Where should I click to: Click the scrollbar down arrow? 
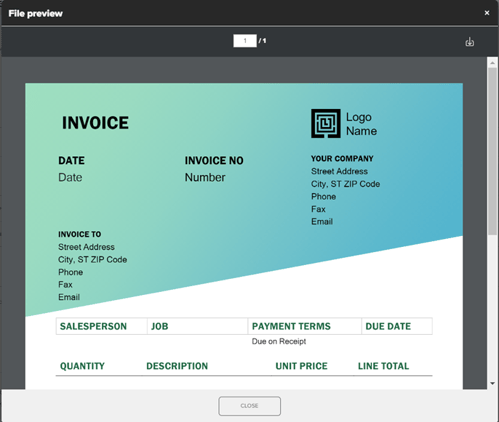click(x=492, y=384)
